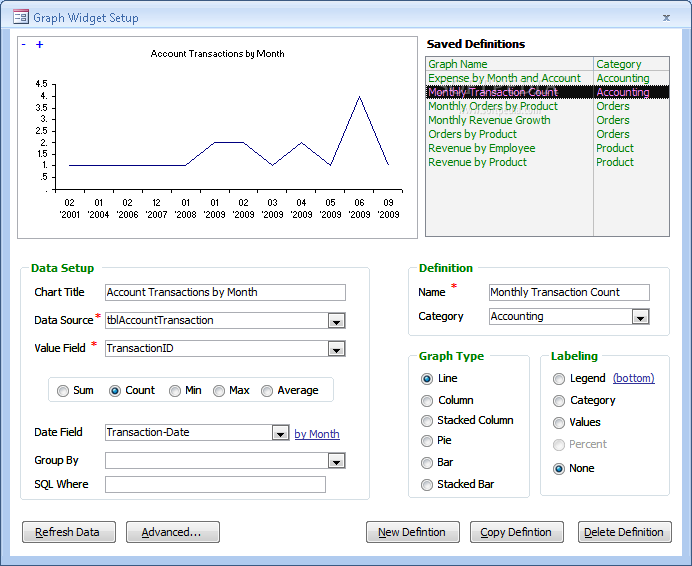Open the Group By dropdown arrow
This screenshot has height=566, width=692.
pyautogui.click(x=336, y=461)
